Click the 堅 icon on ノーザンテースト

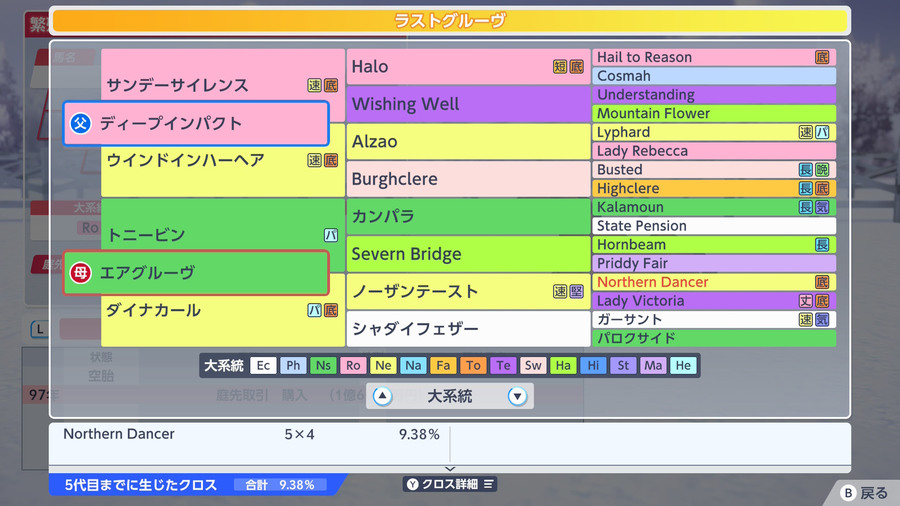tap(576, 291)
